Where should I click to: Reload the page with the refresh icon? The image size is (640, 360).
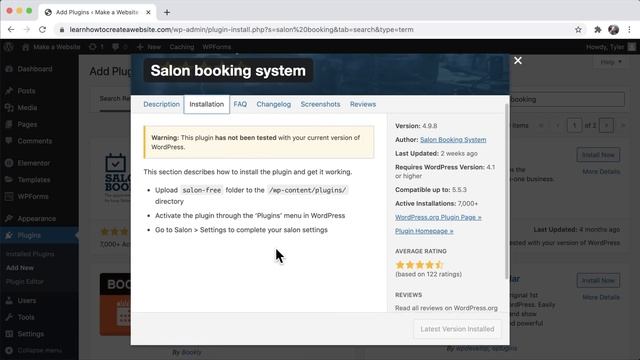42,29
